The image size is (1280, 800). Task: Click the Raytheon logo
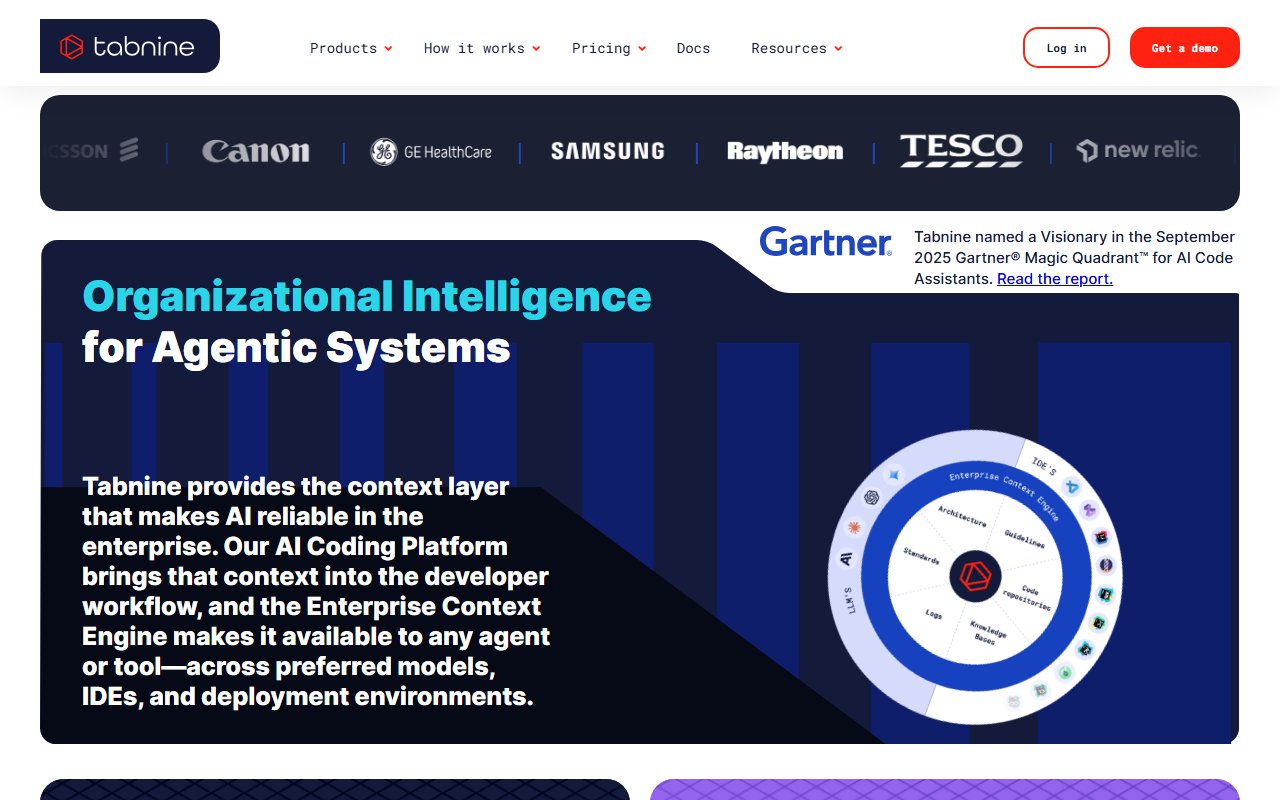pyautogui.click(x=785, y=152)
